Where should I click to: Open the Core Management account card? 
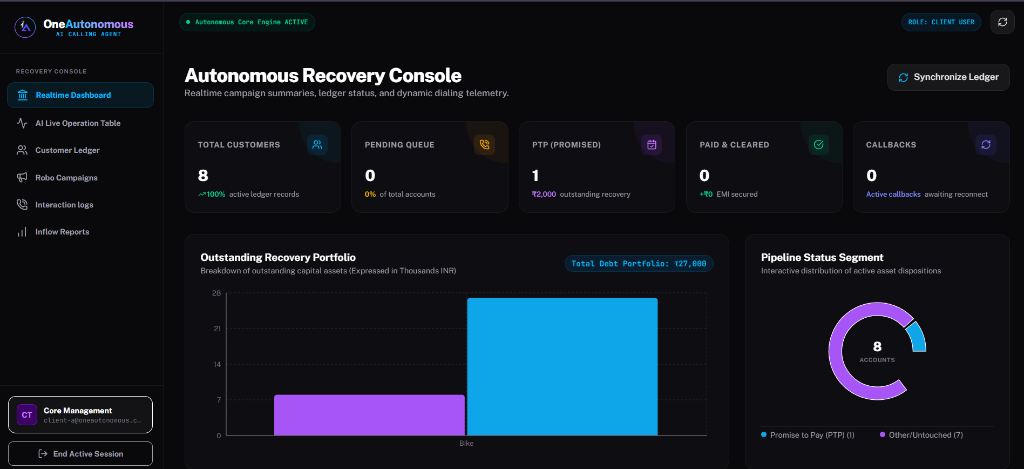80,415
